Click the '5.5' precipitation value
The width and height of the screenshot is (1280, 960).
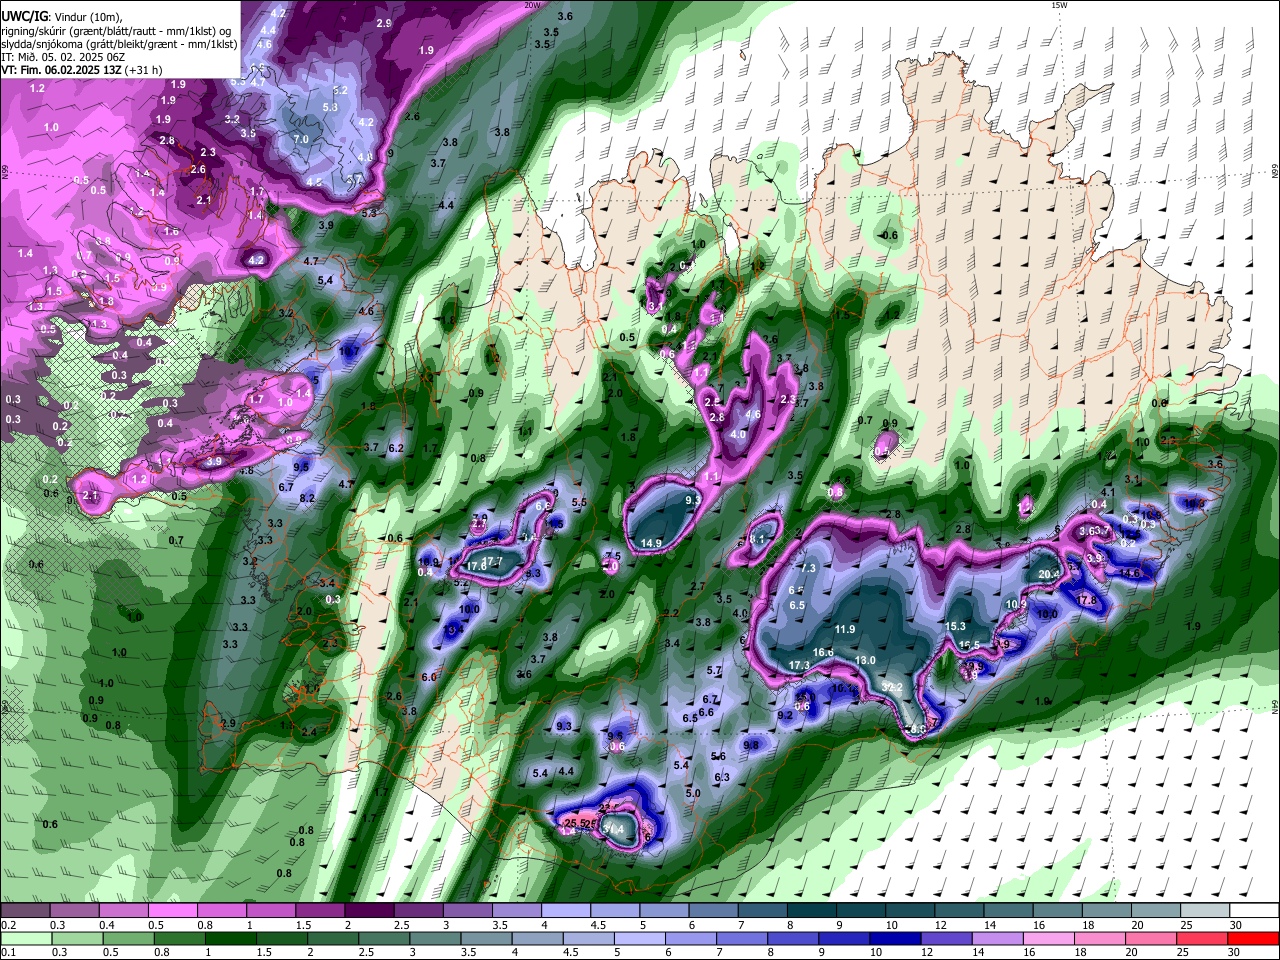coord(579,502)
